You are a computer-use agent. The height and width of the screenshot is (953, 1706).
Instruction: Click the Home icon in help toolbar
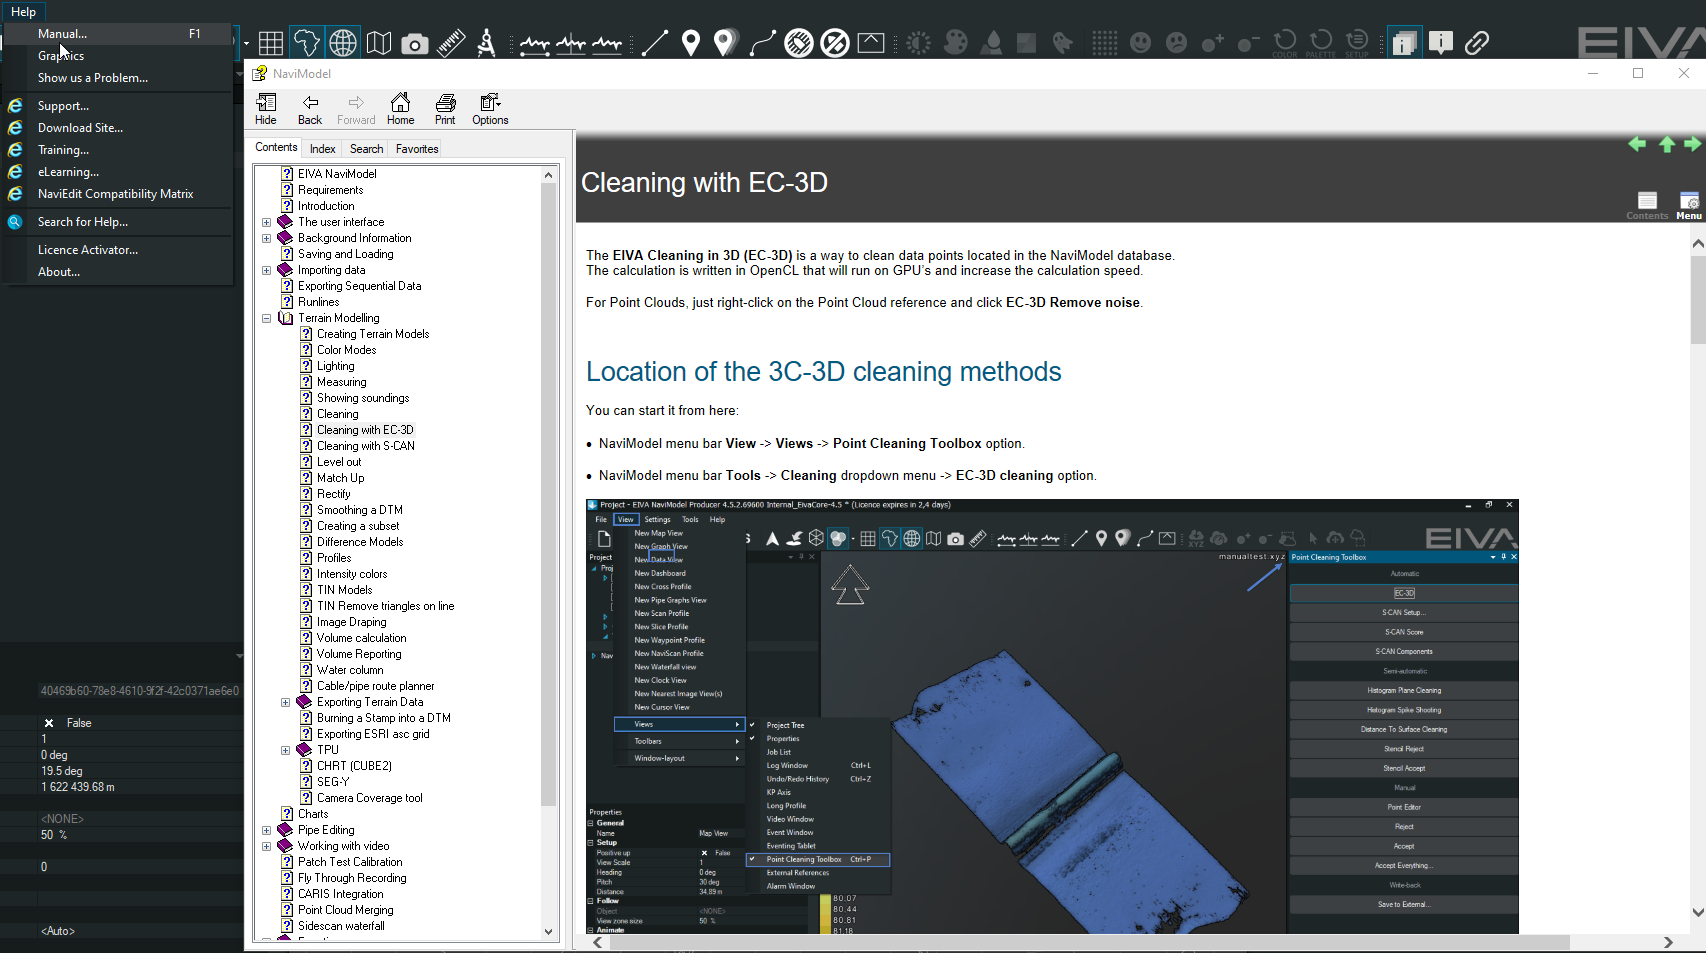point(400,109)
